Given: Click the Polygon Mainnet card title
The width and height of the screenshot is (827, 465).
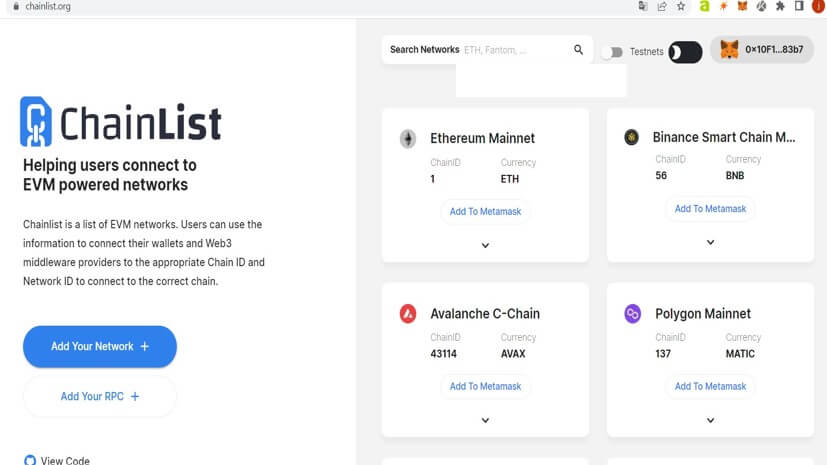Looking at the screenshot, I should tap(703, 314).
